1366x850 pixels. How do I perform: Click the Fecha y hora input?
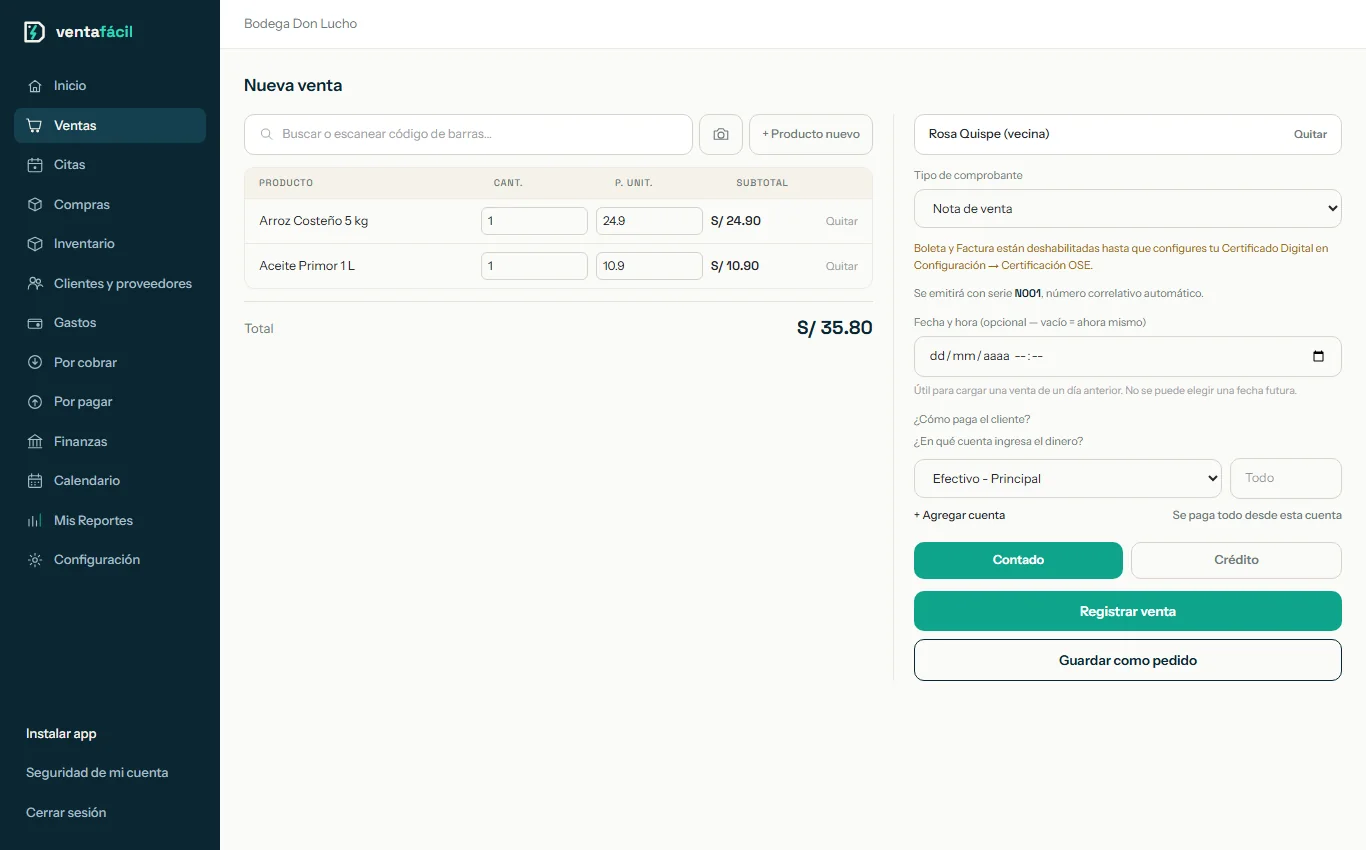tap(1128, 356)
